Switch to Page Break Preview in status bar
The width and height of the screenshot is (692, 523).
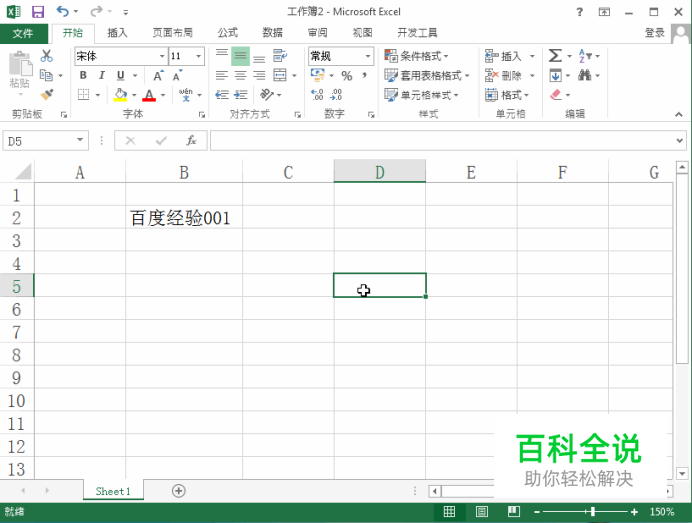pos(514,512)
